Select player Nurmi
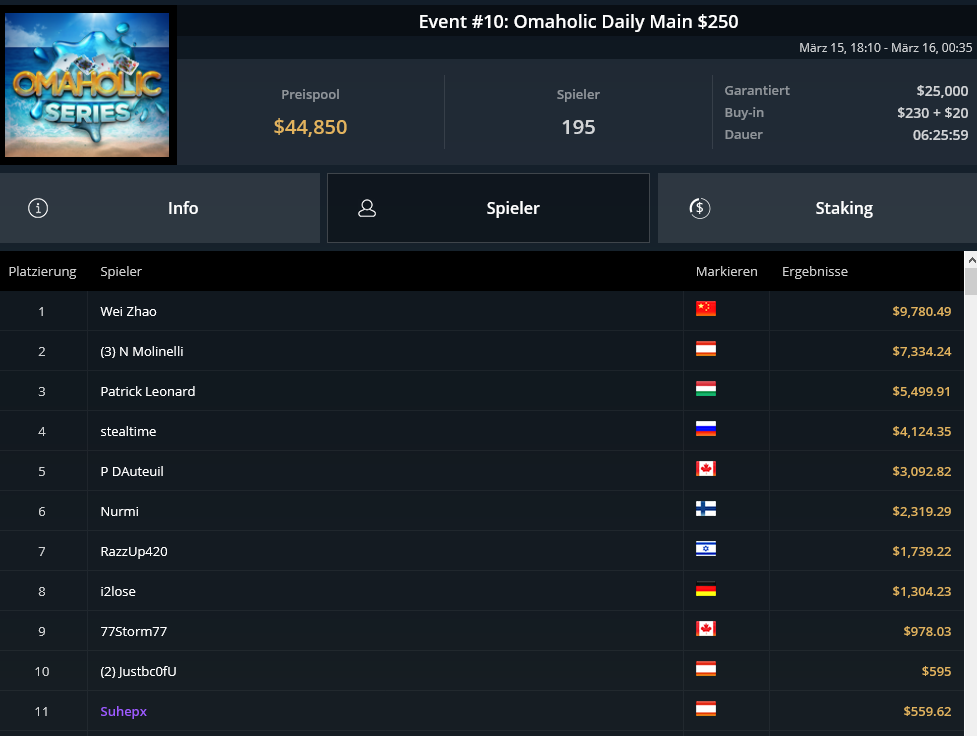 click(x=120, y=511)
